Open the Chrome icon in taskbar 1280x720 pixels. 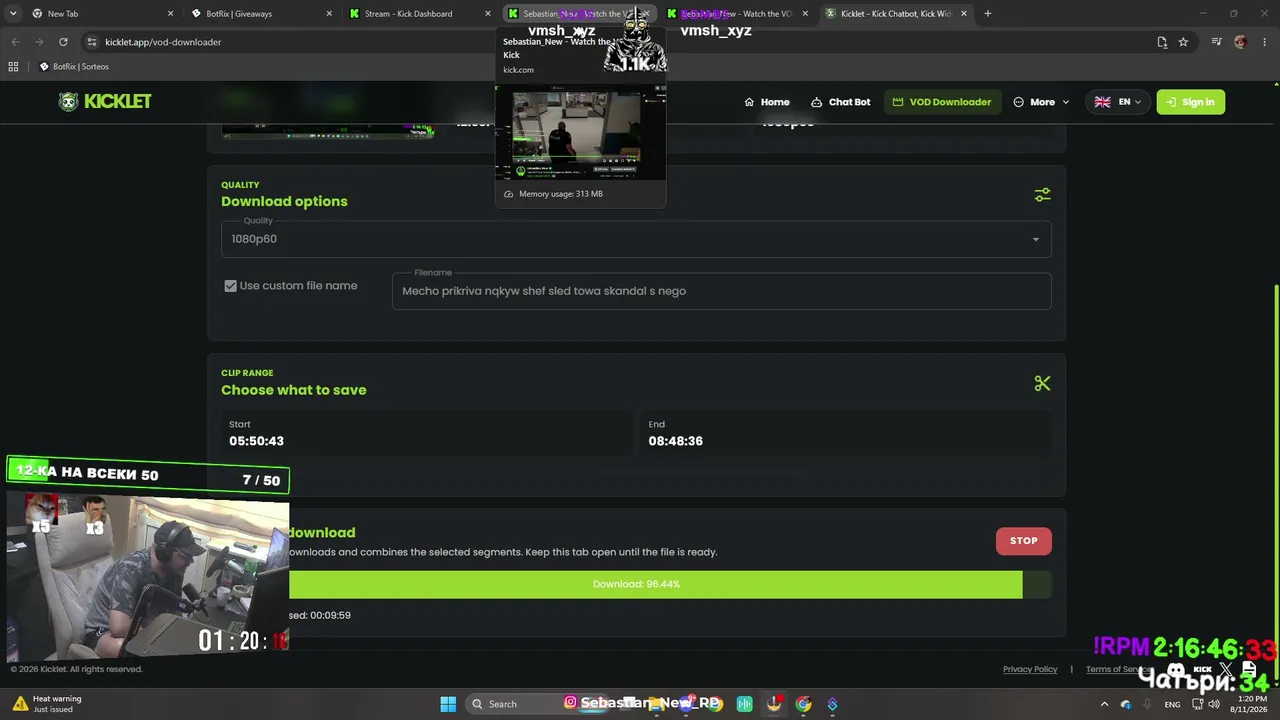(x=803, y=704)
